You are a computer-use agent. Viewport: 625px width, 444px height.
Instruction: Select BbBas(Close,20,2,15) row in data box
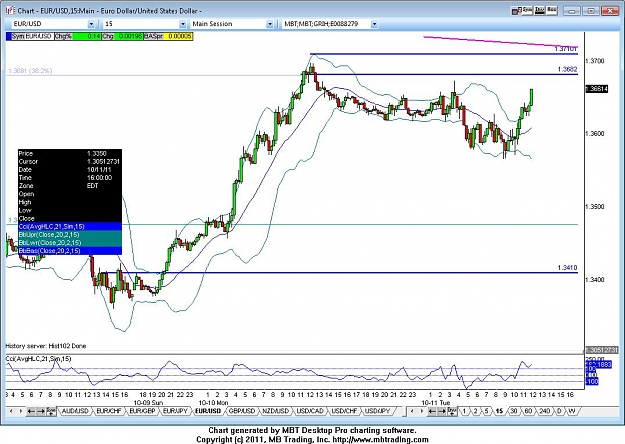pyautogui.click(x=70, y=251)
